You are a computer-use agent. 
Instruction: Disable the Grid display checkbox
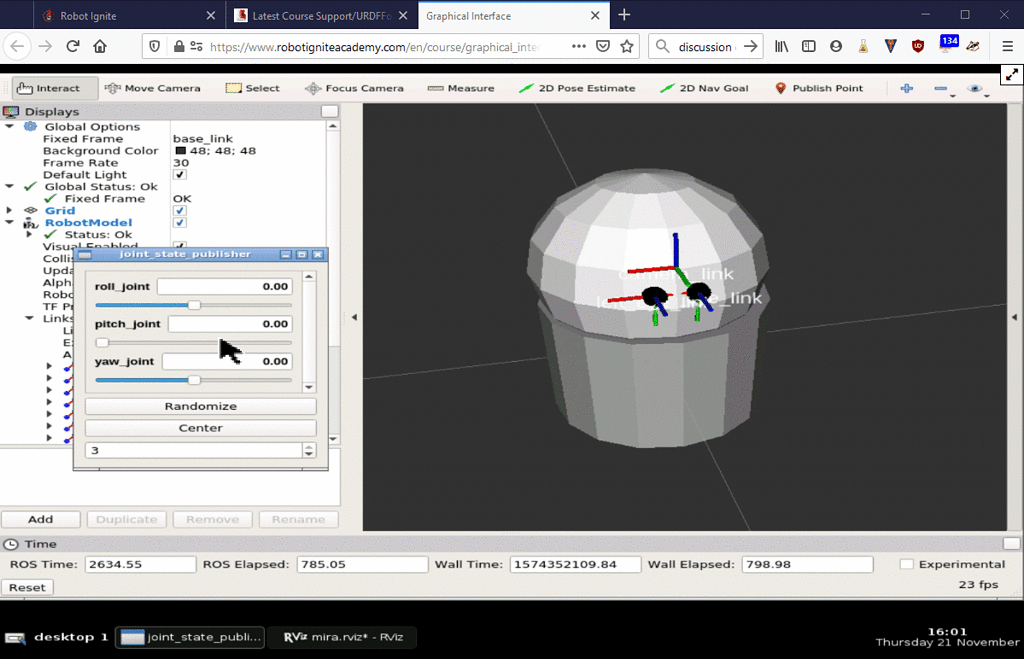(180, 210)
